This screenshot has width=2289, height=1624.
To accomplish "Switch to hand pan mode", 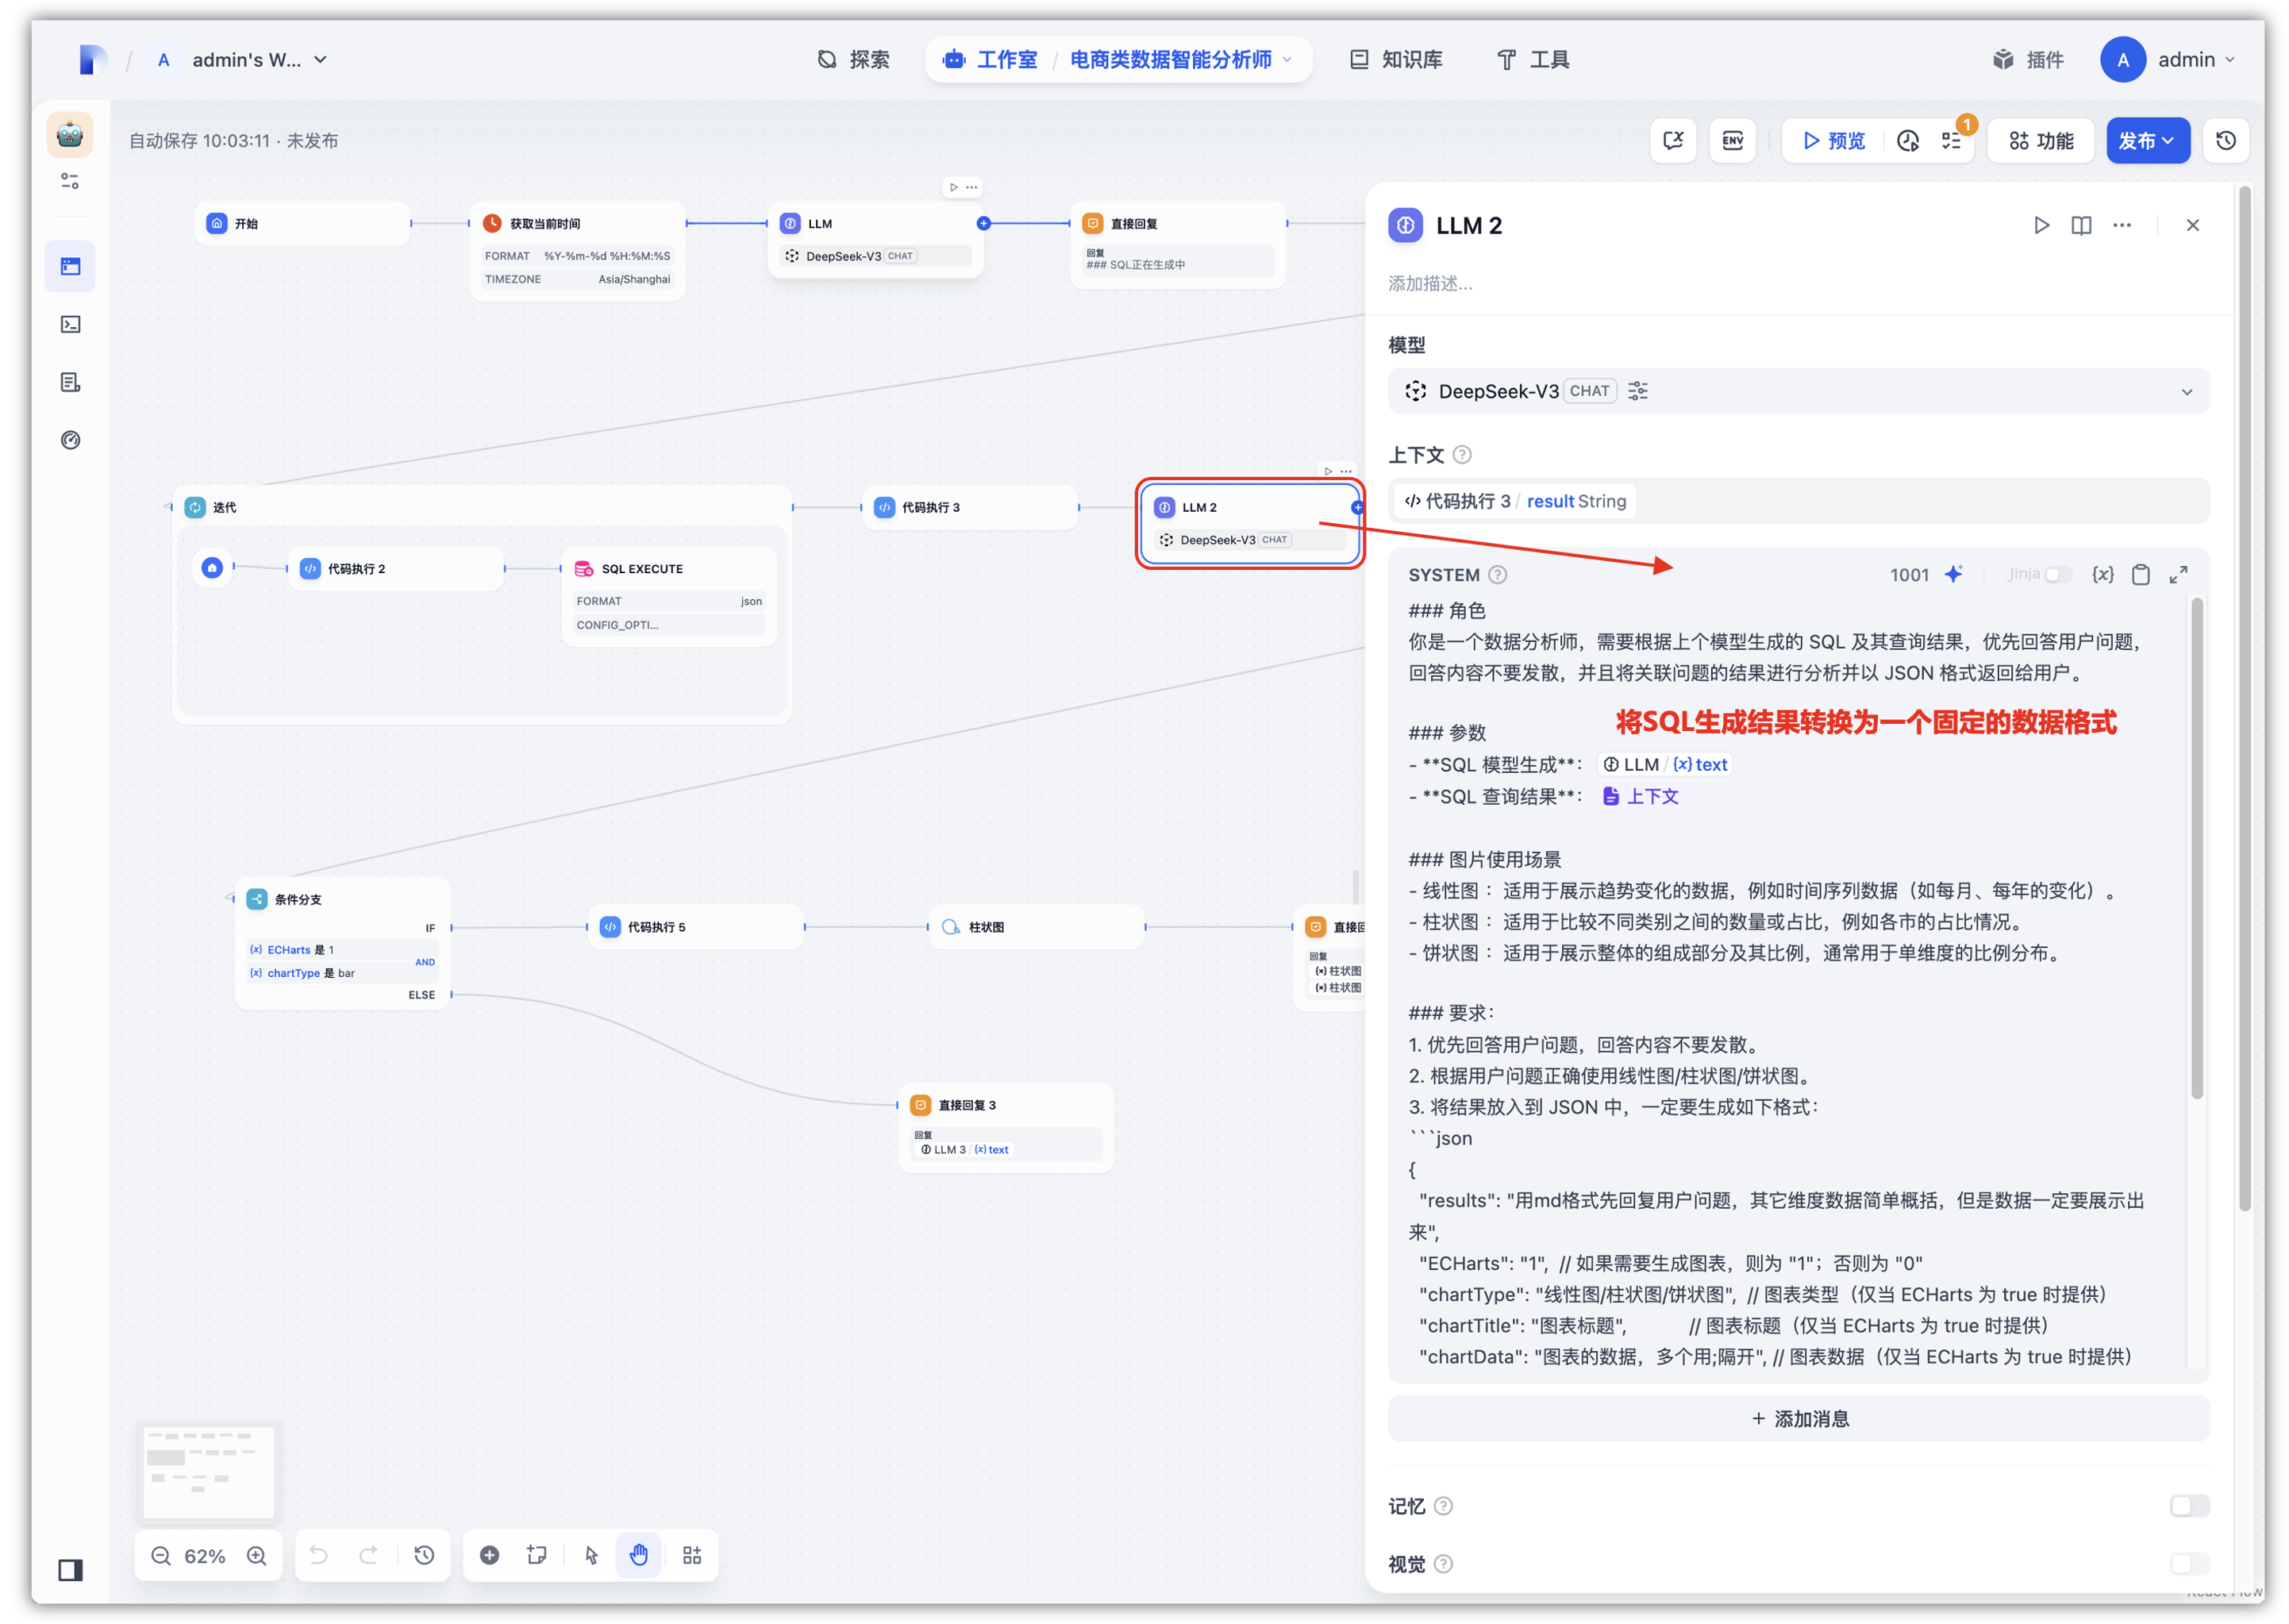I will click(639, 1555).
